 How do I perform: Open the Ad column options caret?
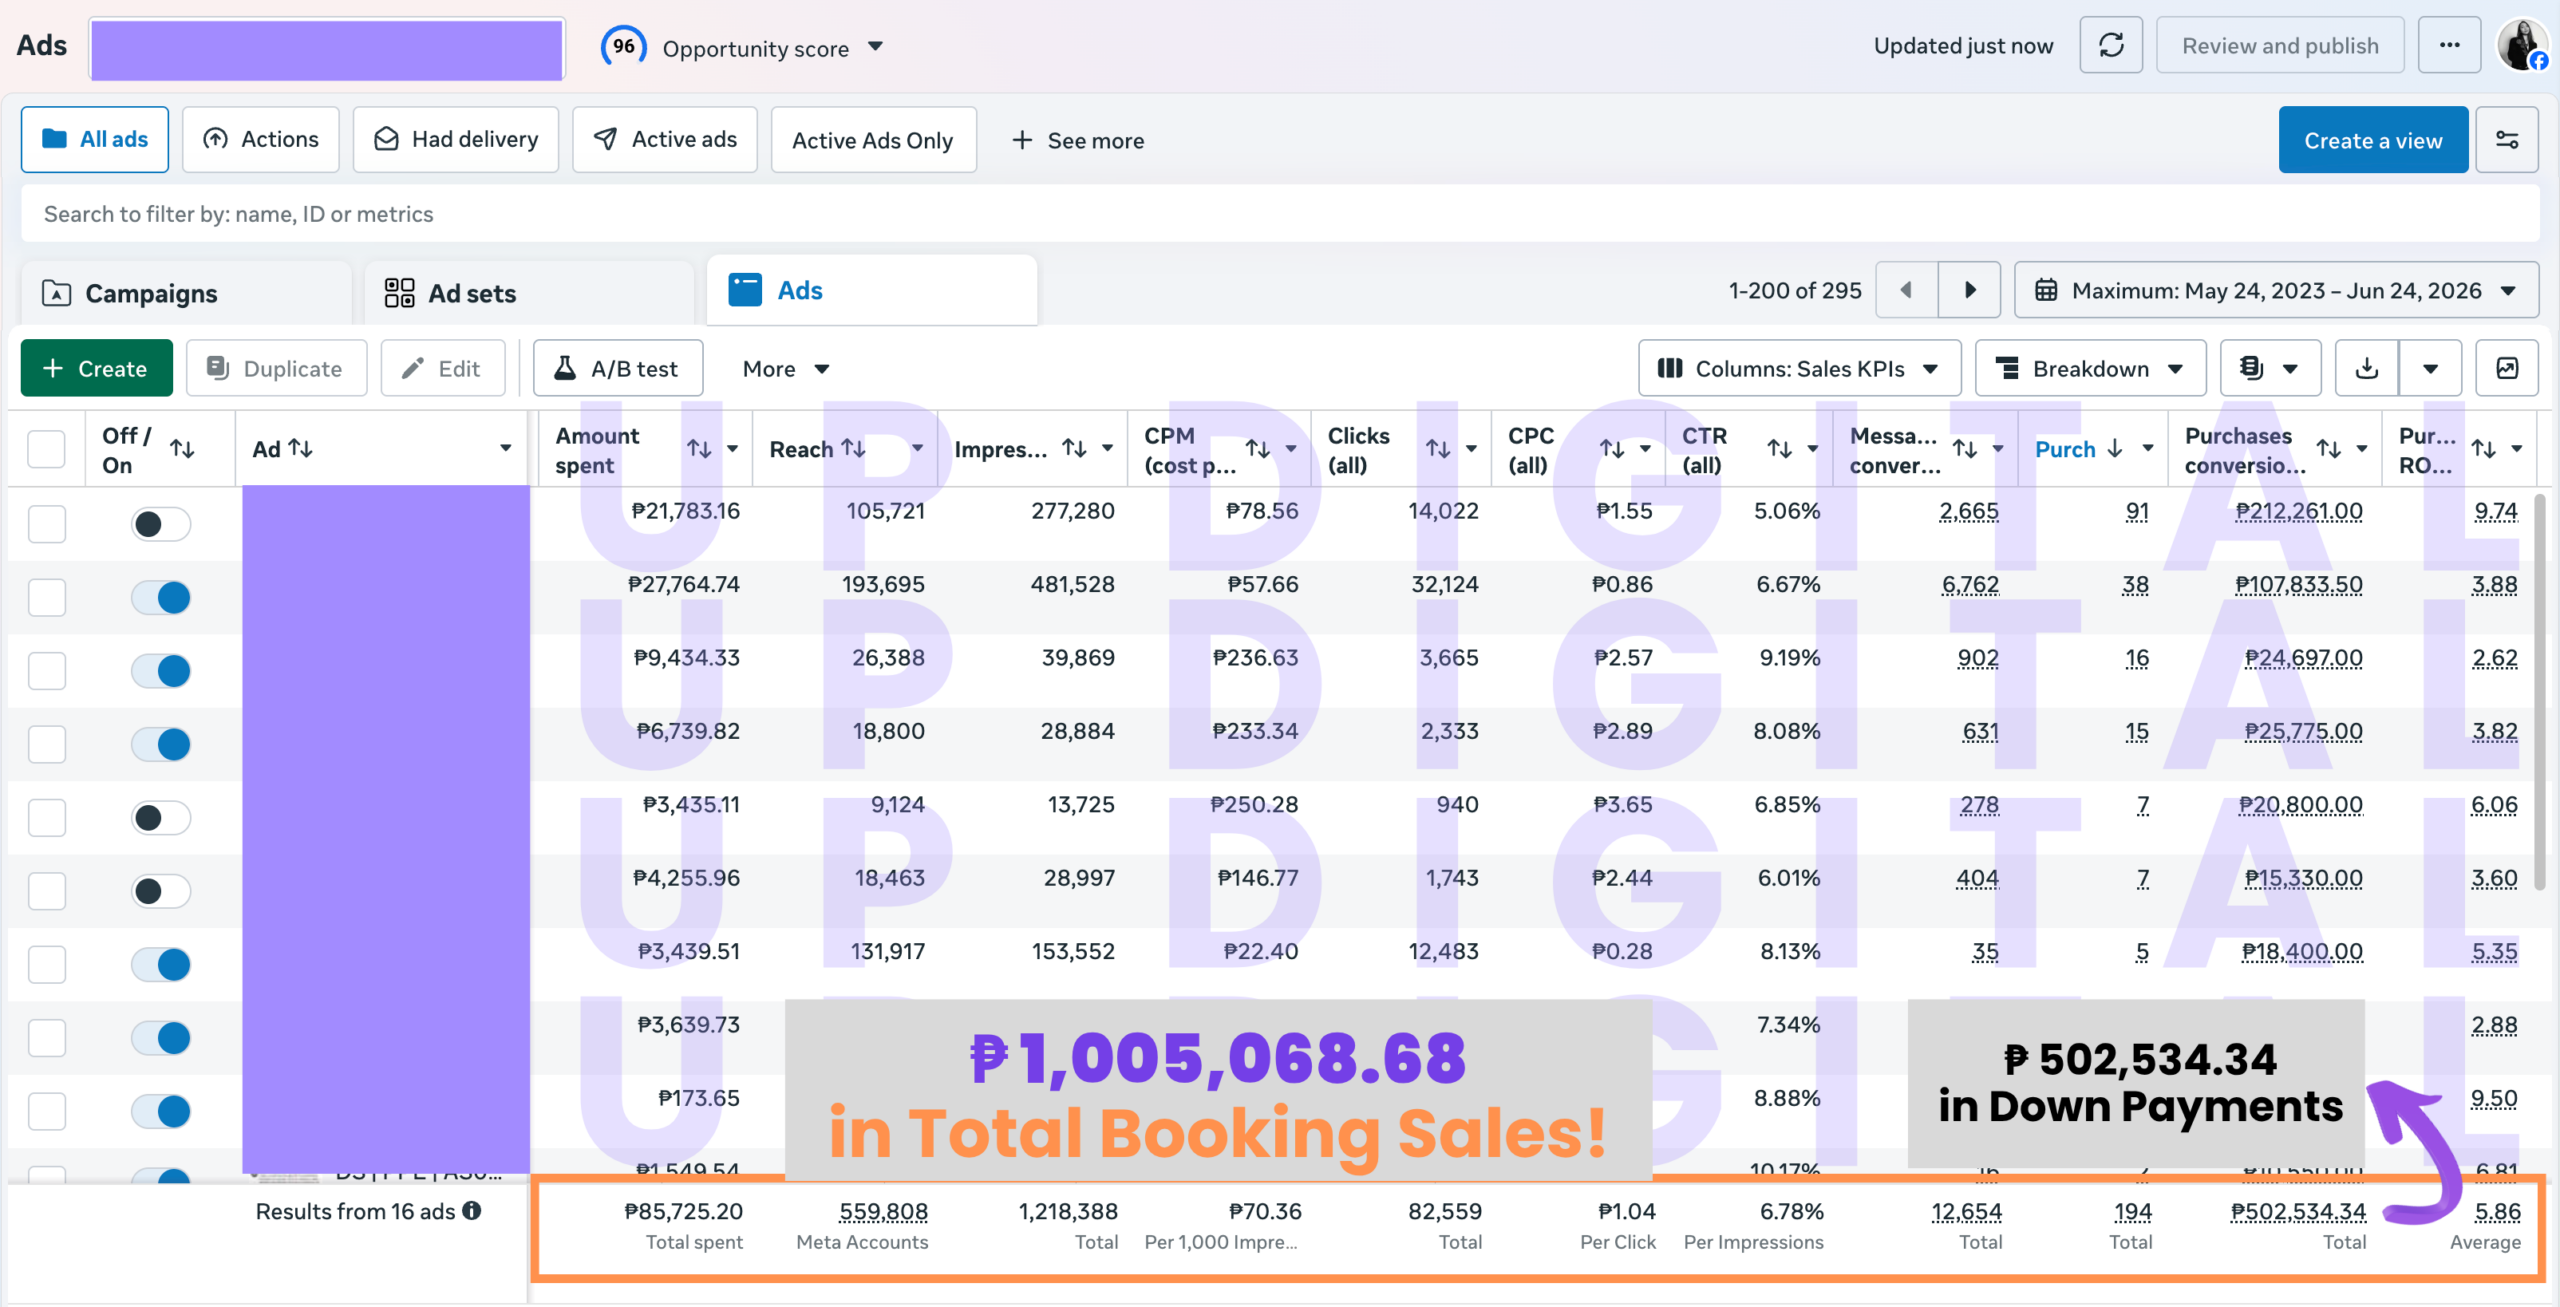[x=506, y=449]
